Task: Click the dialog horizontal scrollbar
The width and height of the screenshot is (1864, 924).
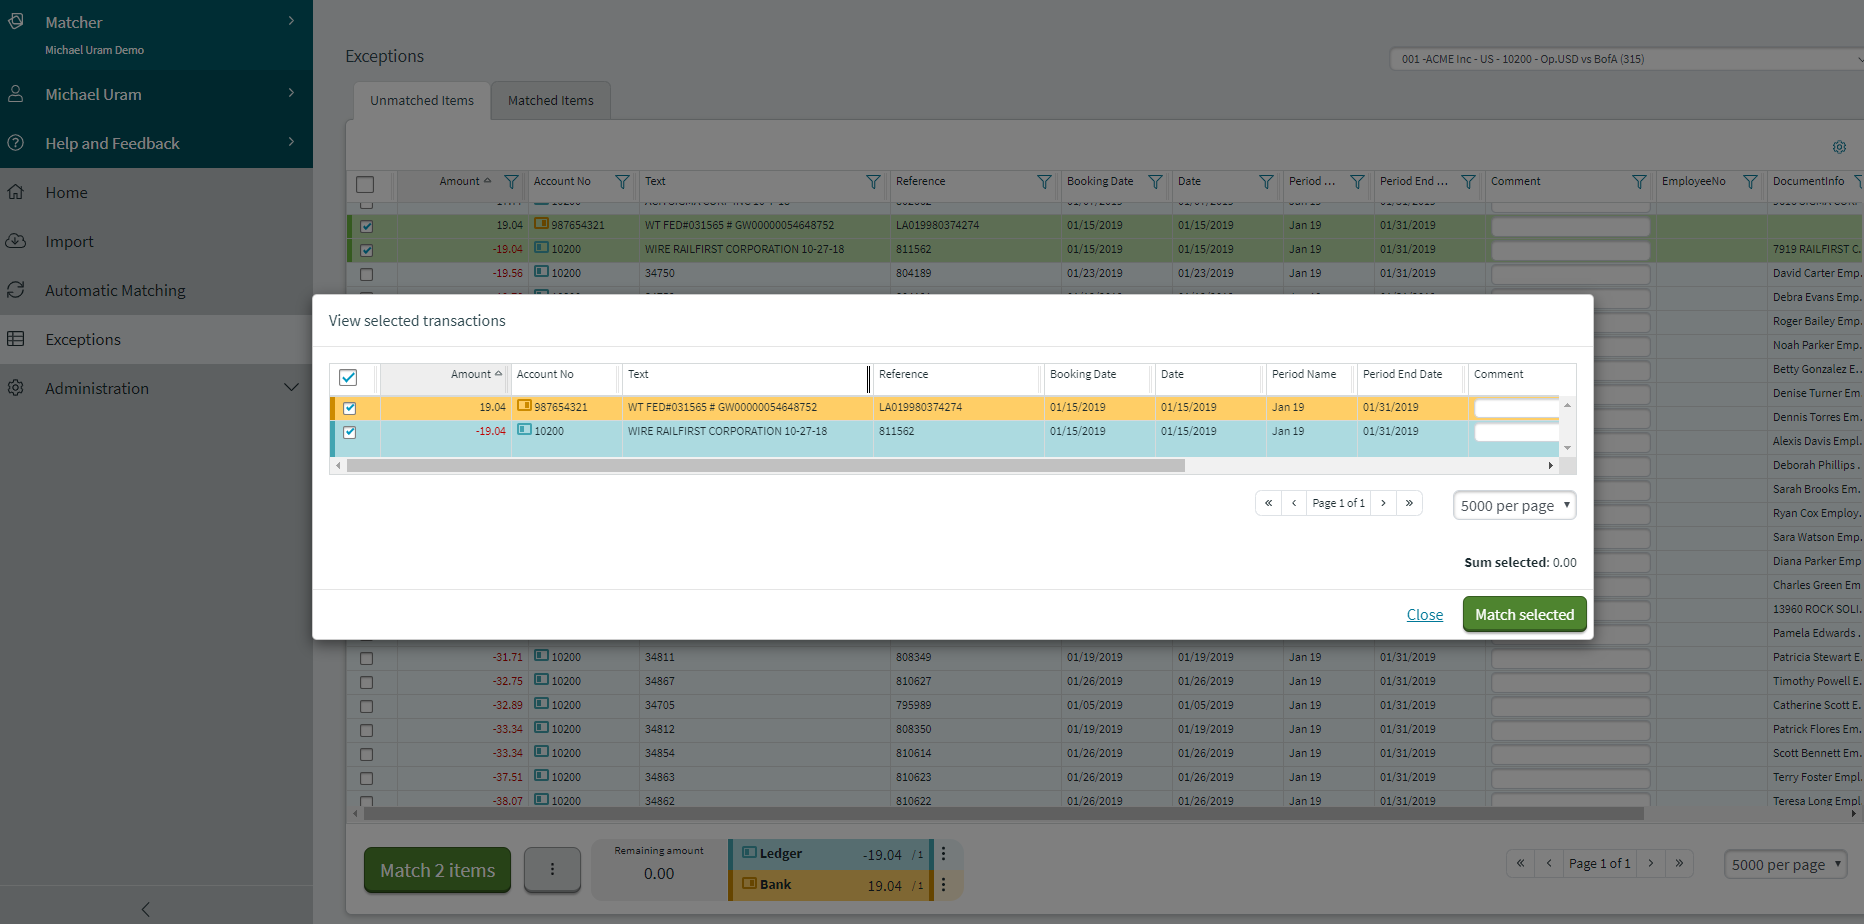Action: click(765, 466)
